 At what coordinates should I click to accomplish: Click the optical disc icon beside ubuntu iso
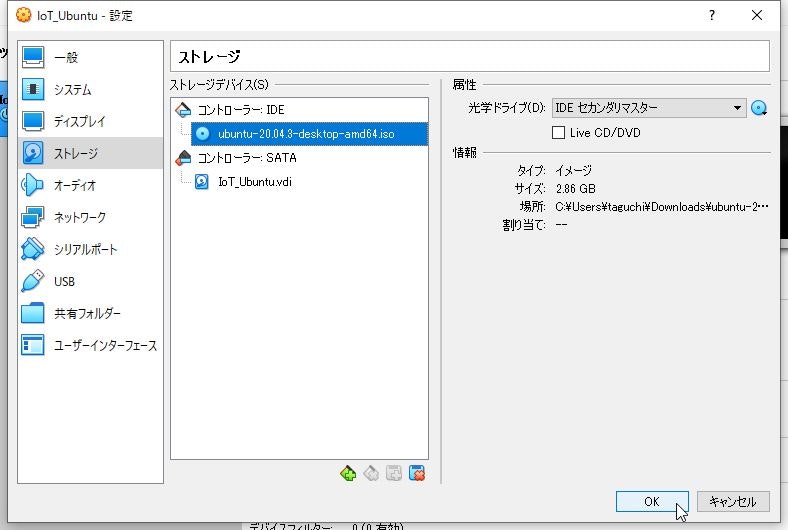tap(202, 134)
